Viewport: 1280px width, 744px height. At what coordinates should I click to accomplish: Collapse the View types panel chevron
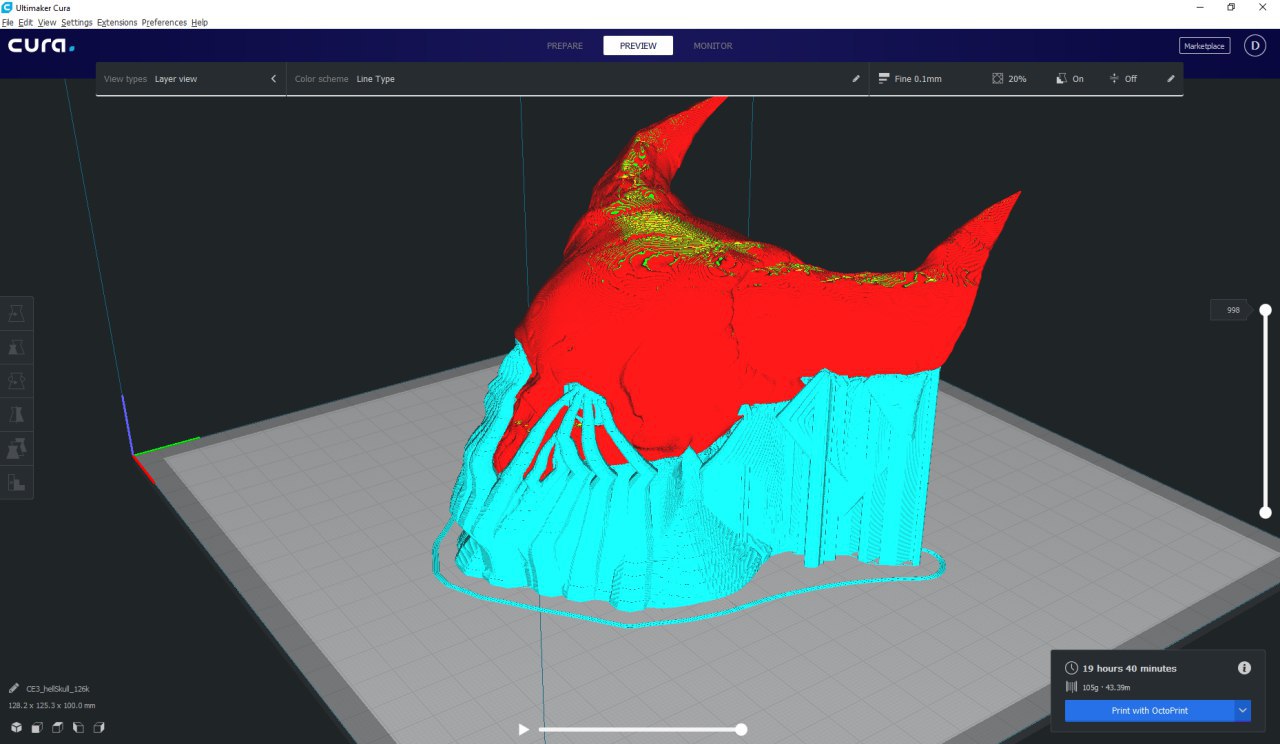274,78
